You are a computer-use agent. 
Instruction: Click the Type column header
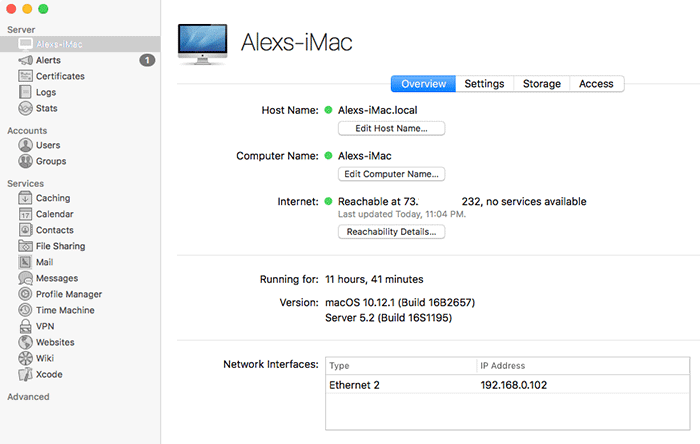(401, 366)
